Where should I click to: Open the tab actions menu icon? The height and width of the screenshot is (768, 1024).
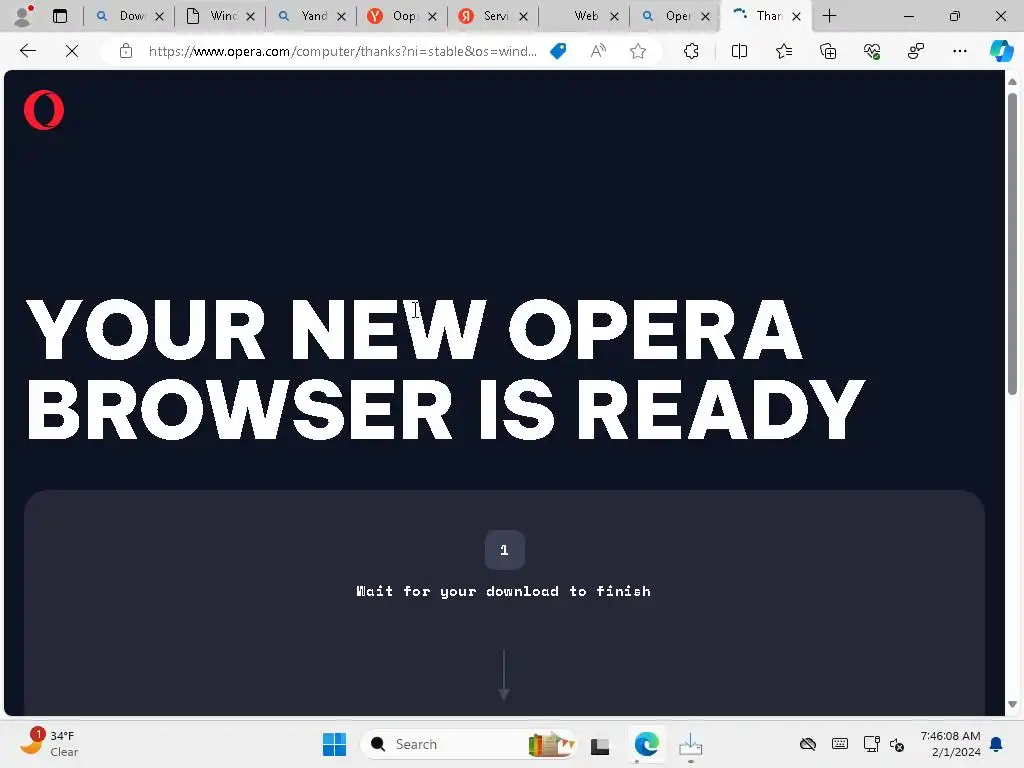(x=60, y=16)
